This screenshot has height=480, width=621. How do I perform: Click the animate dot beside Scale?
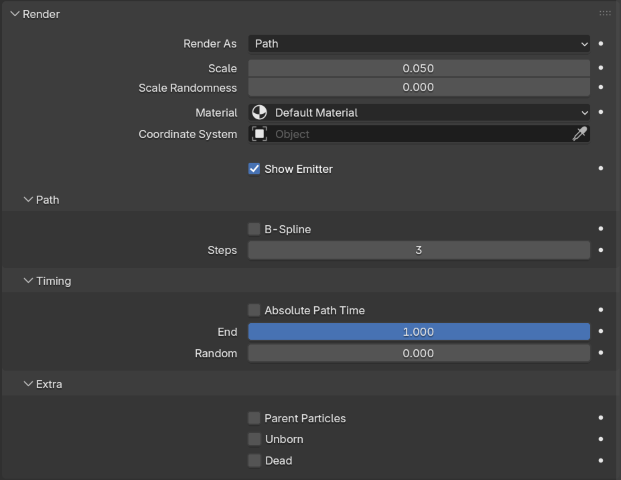(601, 68)
